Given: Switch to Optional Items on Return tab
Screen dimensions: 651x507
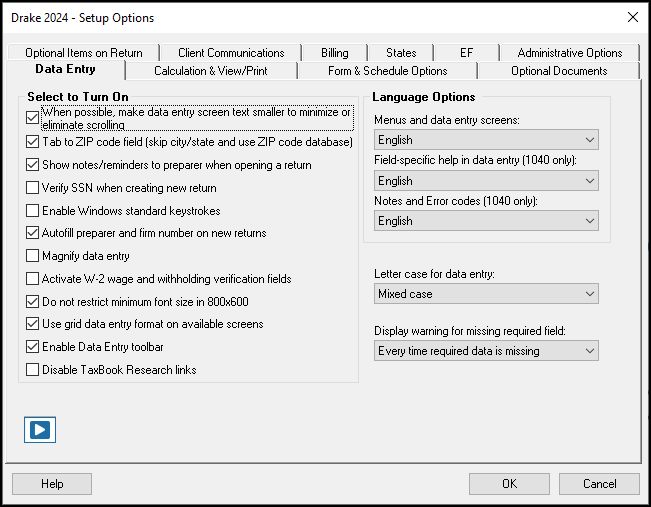Looking at the screenshot, I should click(x=83, y=53).
